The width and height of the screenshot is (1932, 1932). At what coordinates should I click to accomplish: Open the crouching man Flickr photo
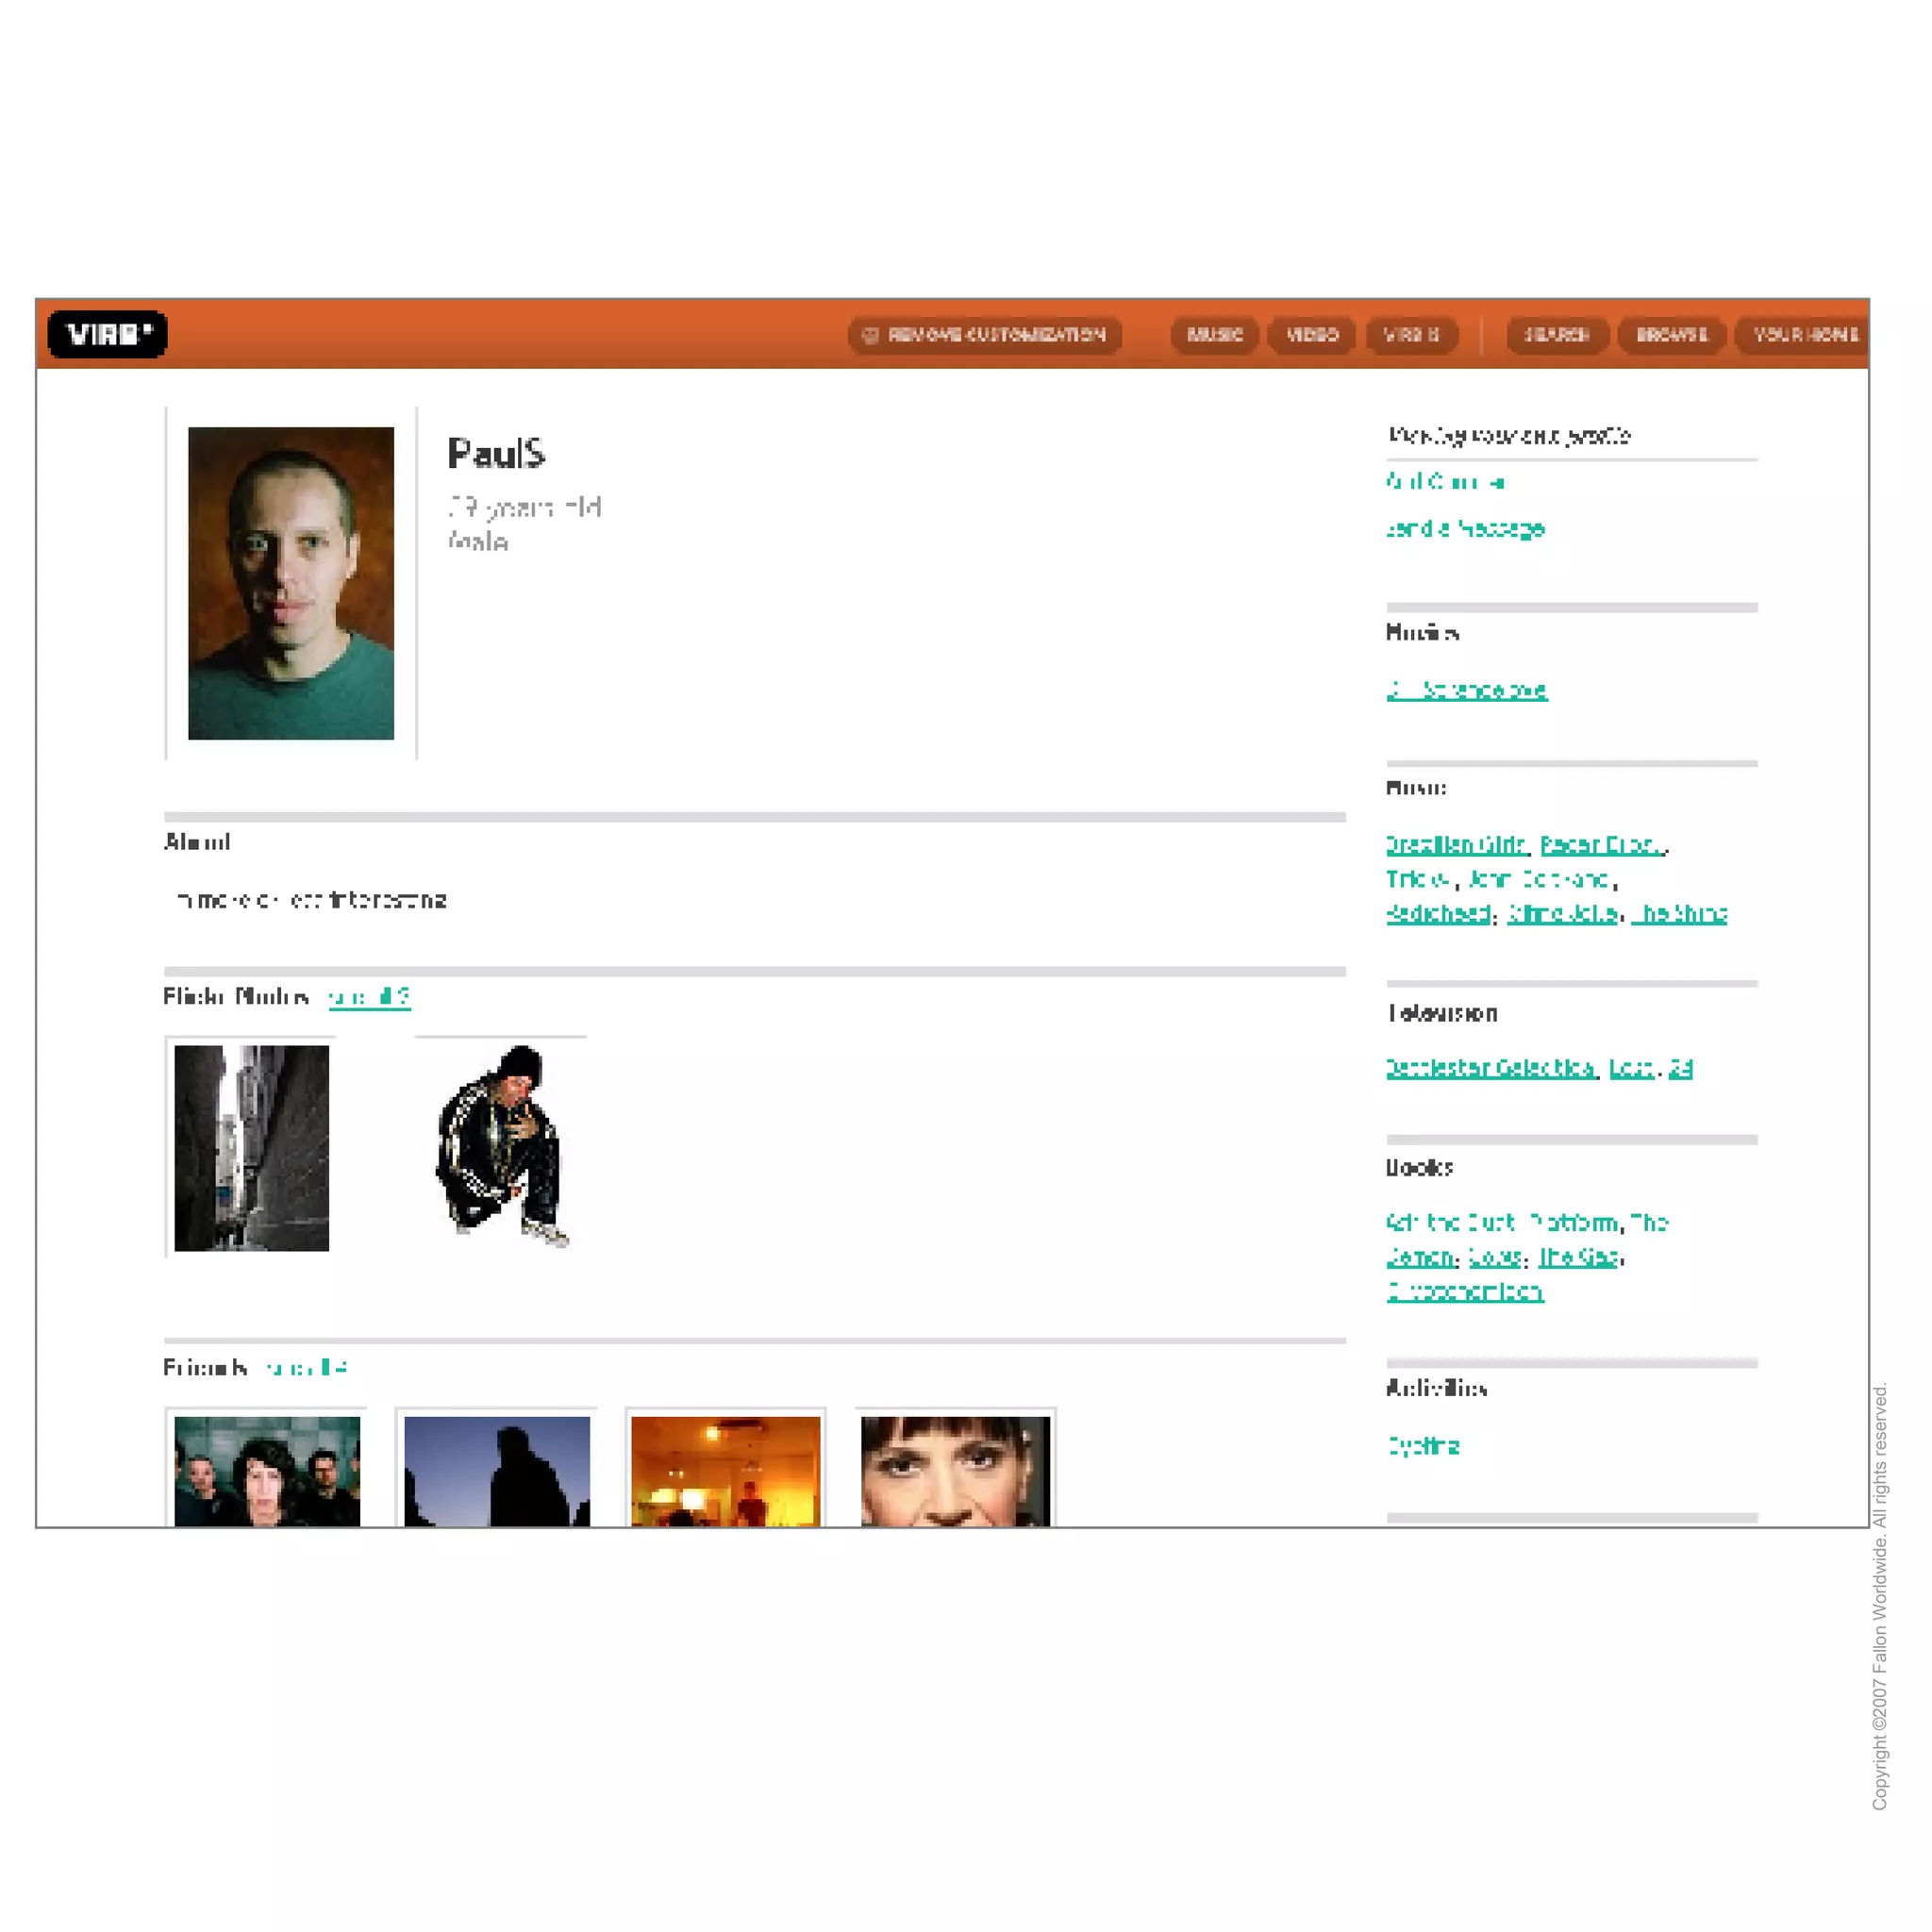click(502, 1147)
